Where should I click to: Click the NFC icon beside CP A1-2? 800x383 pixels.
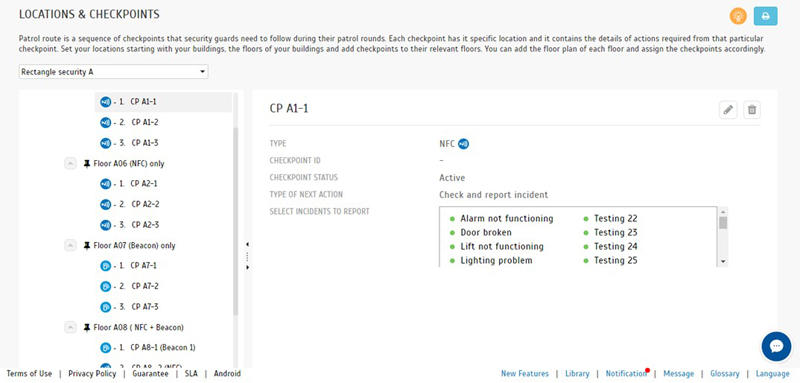coord(105,122)
